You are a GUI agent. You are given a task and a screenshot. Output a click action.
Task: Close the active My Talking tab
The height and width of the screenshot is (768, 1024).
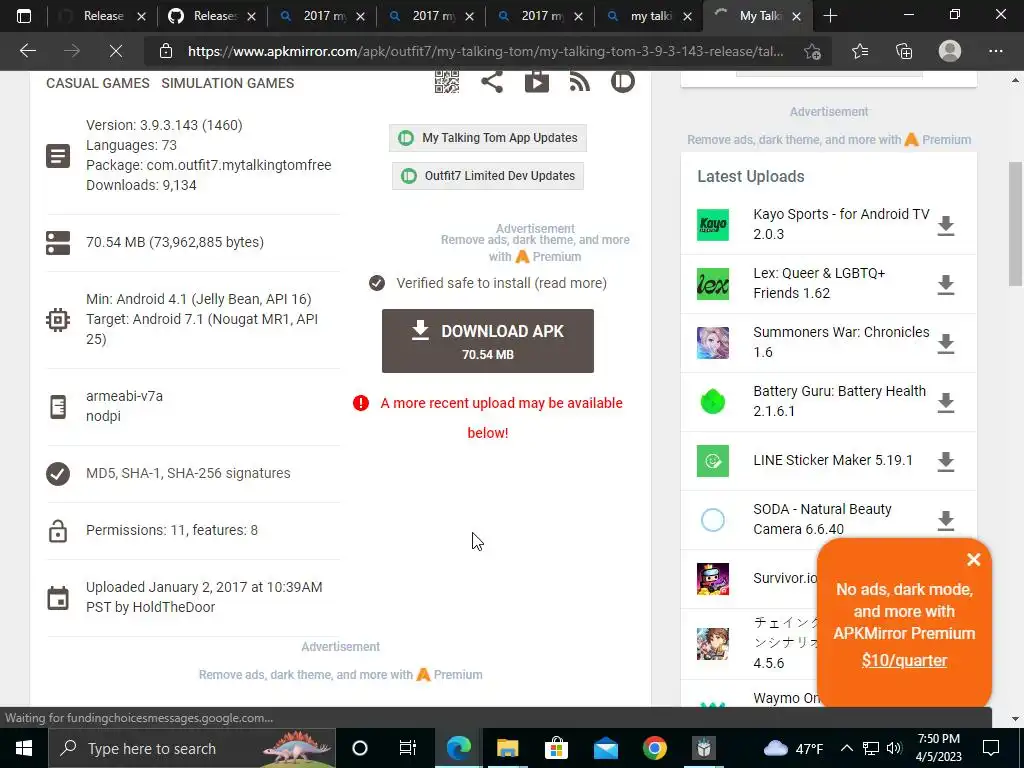(x=796, y=17)
